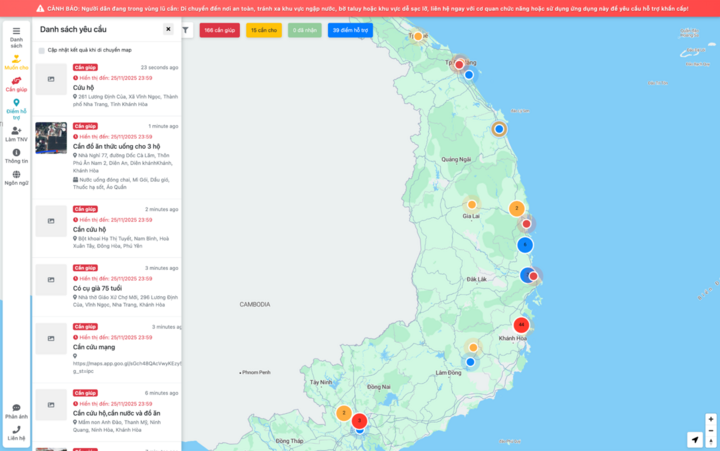Toggle the green 'đã nhận' filter
The width and height of the screenshot is (720, 451).
pyautogui.click(x=305, y=31)
